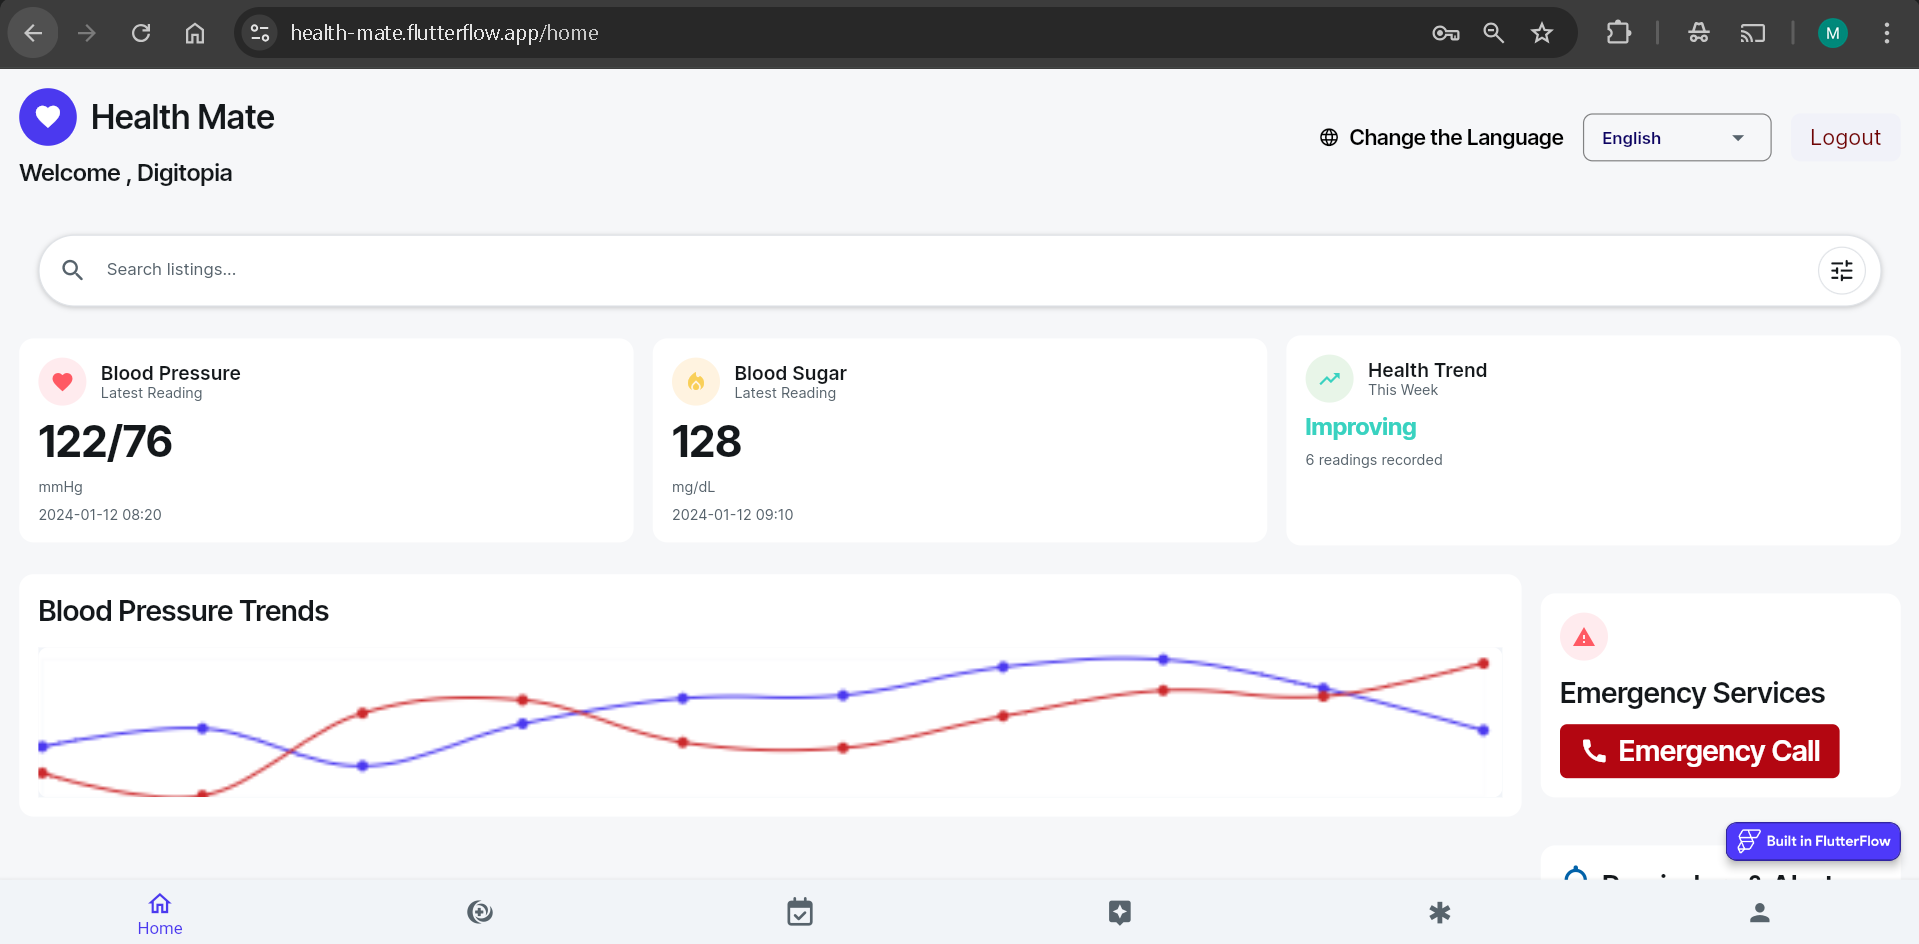Open the Blood Pressure latest reading card
This screenshot has width=1919, height=944.
click(326, 441)
